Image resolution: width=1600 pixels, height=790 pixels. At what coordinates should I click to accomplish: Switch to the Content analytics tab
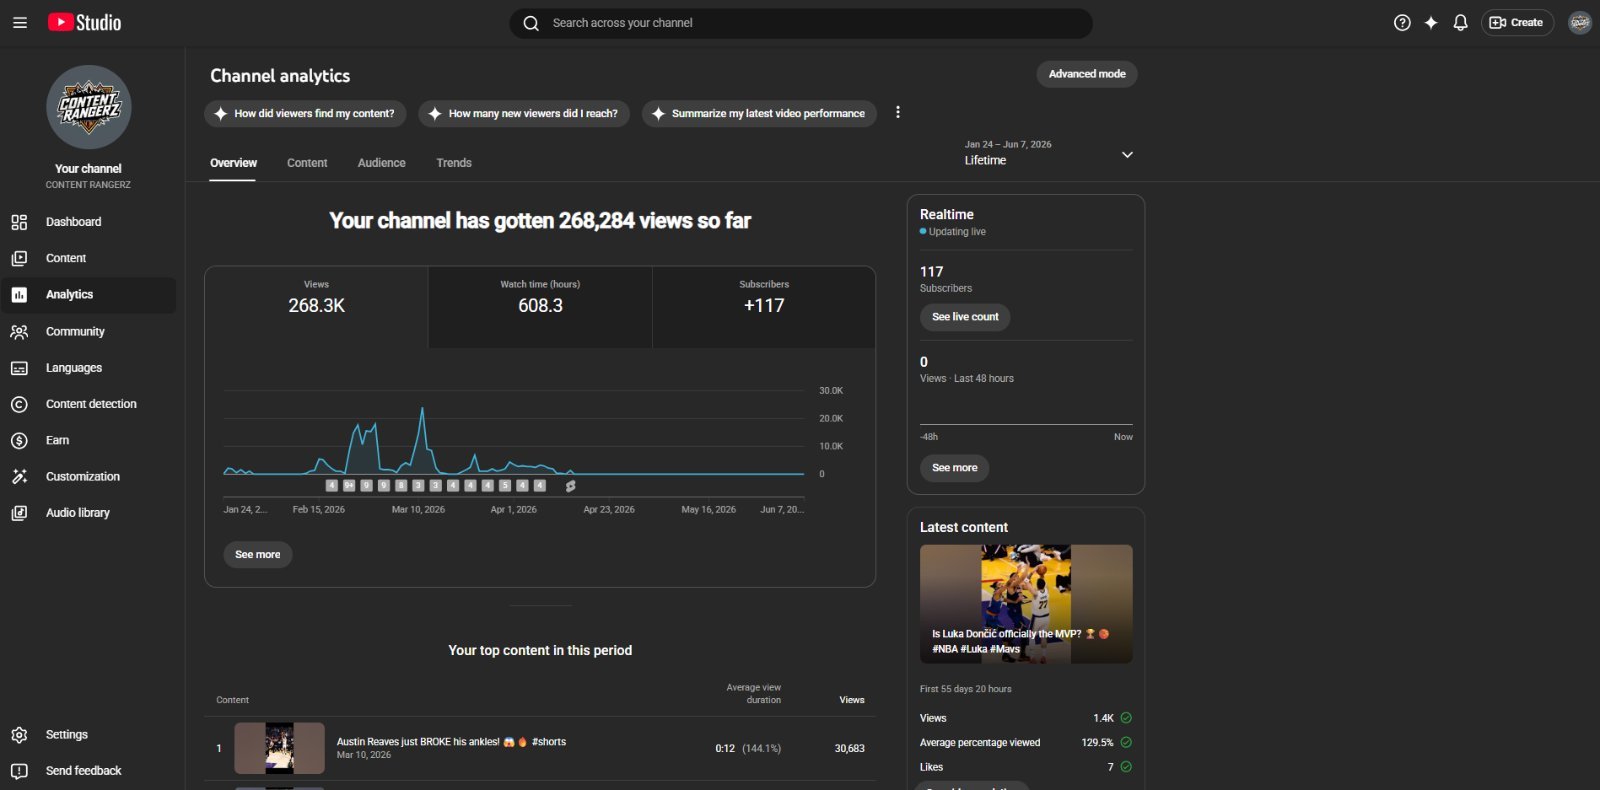point(307,163)
